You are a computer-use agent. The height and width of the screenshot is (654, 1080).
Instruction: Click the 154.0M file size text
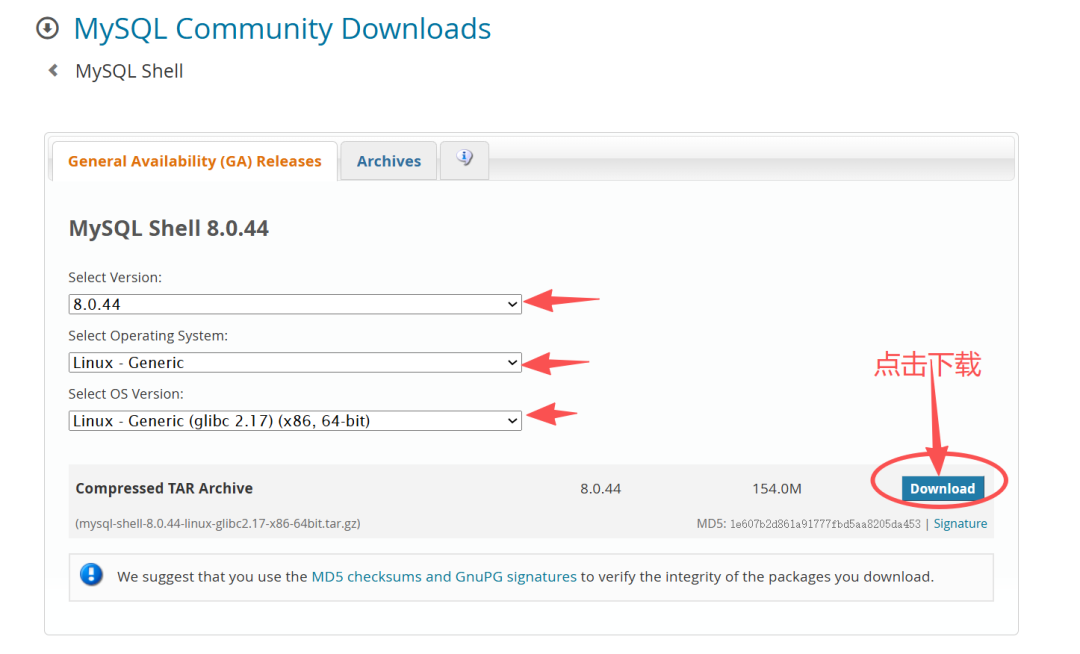[777, 488]
